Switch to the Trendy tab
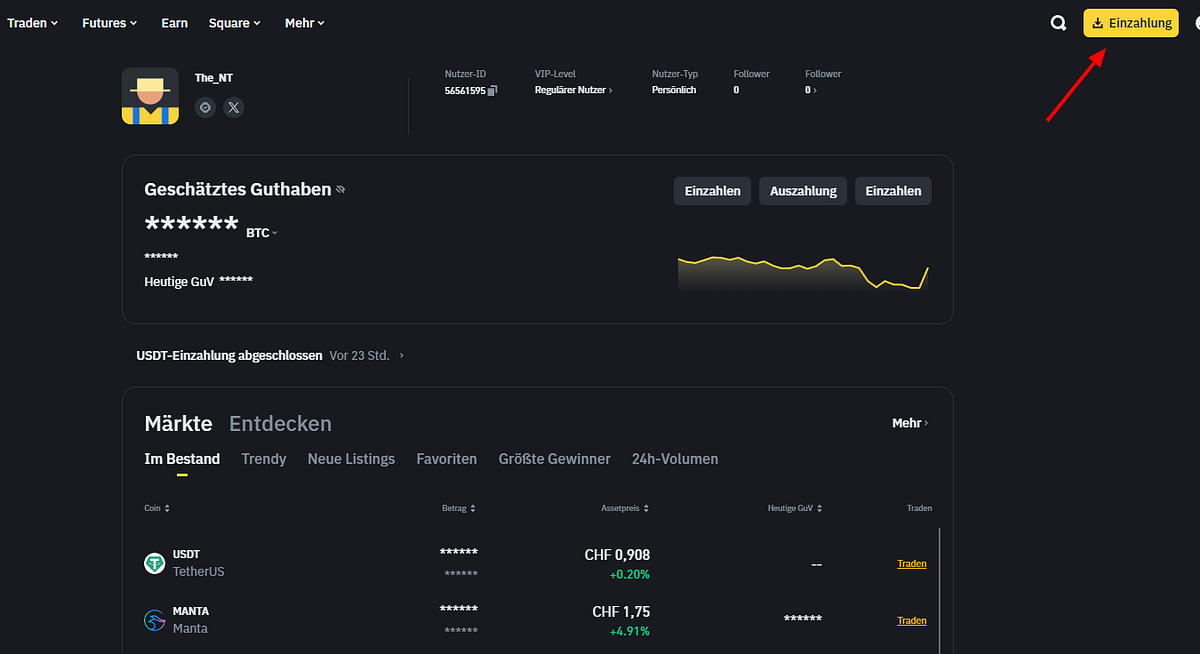 [x=263, y=458]
